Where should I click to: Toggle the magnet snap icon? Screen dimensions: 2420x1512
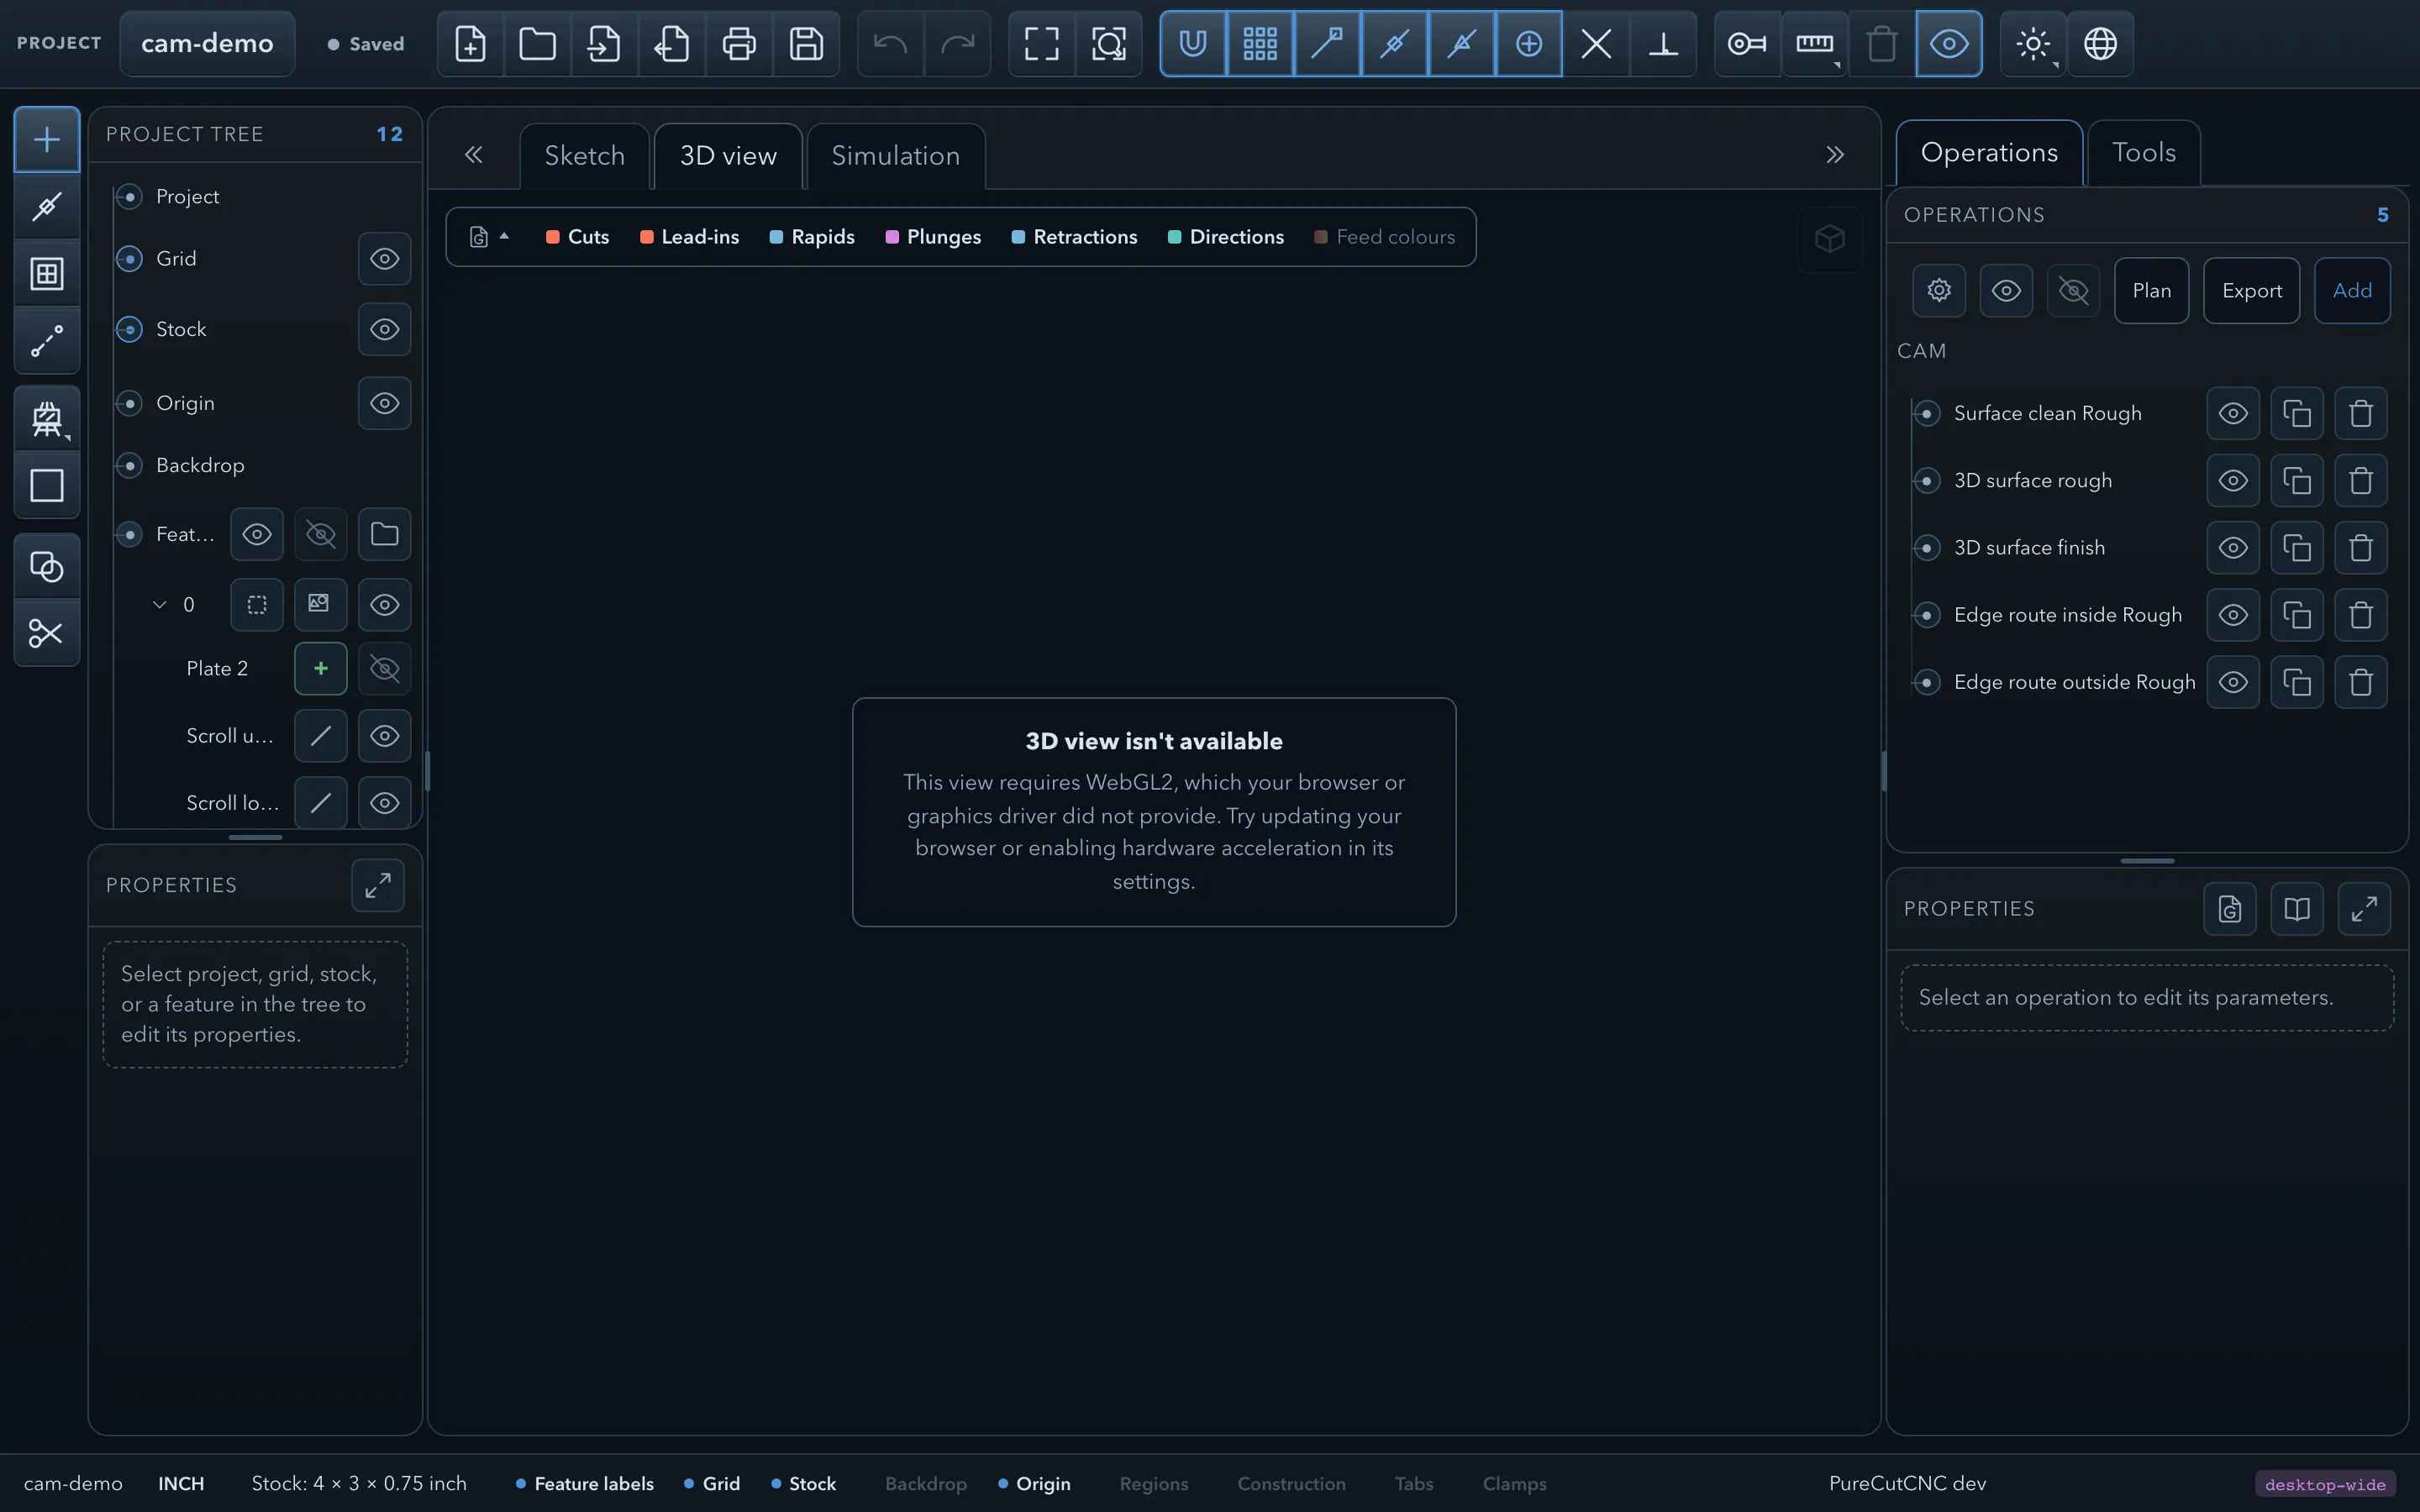click(1193, 44)
